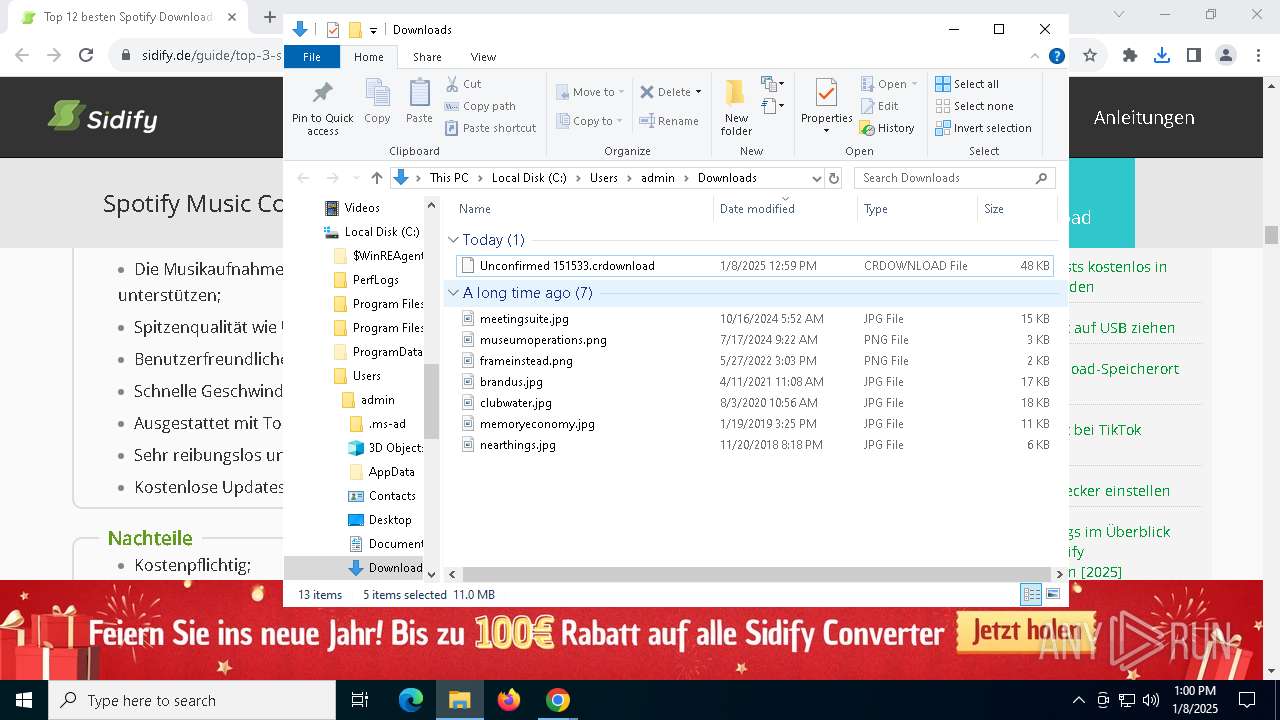
Task: Click the Rename ribbon button
Action: (x=669, y=121)
